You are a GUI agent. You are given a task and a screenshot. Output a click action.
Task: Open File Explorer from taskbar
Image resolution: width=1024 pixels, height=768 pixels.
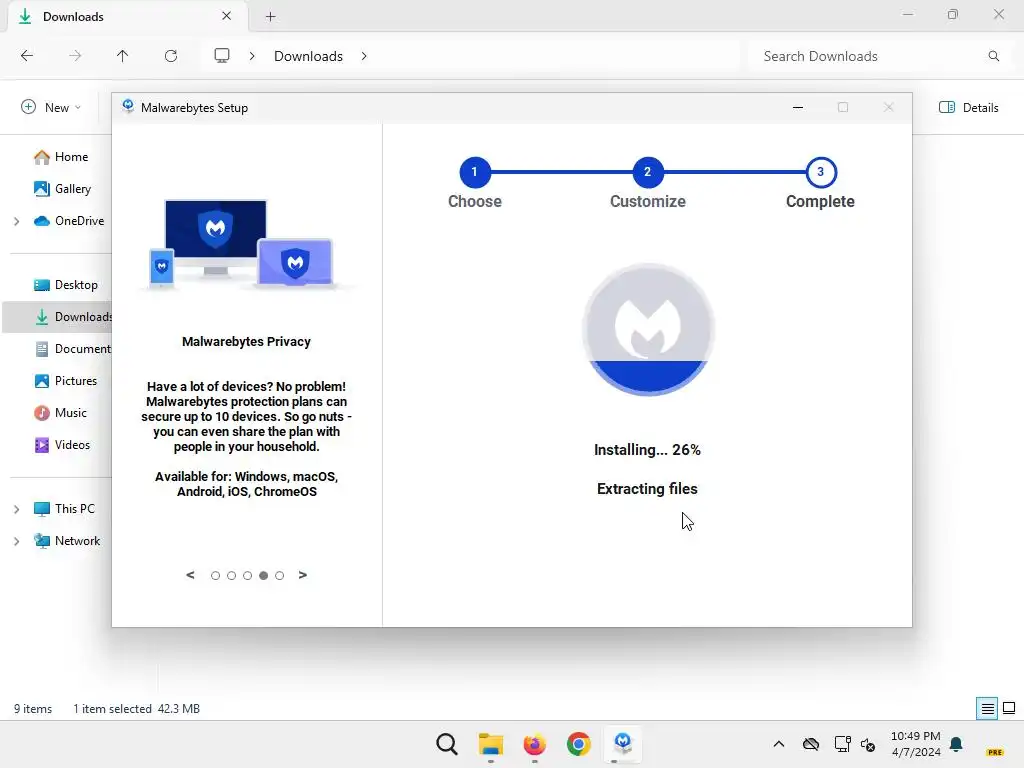490,744
